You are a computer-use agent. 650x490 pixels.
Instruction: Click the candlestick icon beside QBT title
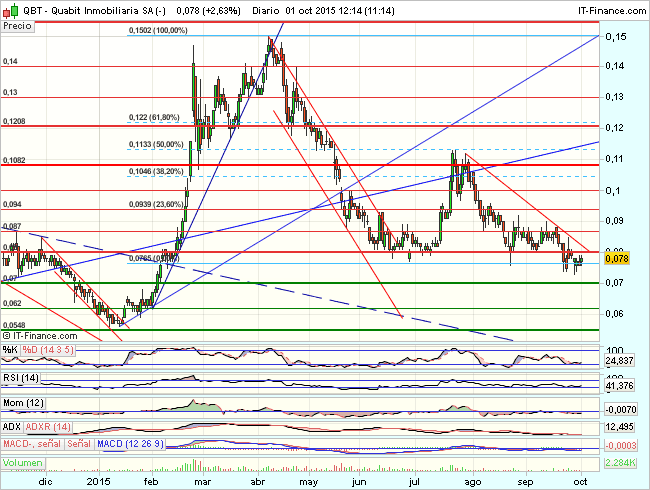(11, 10)
